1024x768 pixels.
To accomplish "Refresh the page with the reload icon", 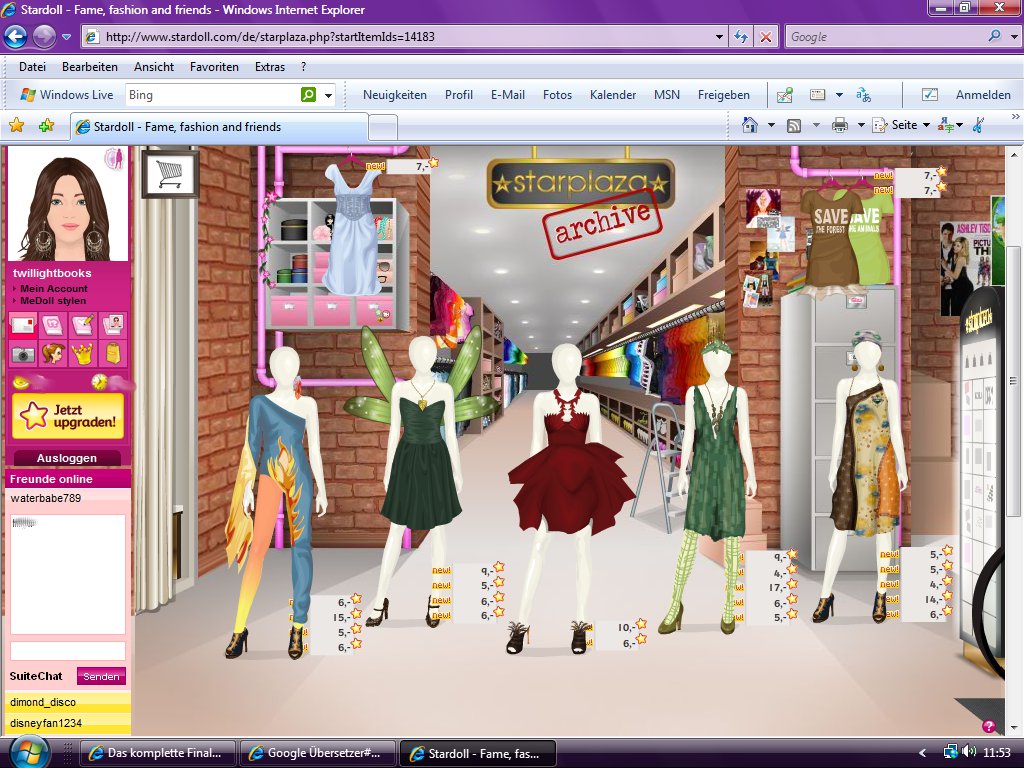I will (741, 37).
